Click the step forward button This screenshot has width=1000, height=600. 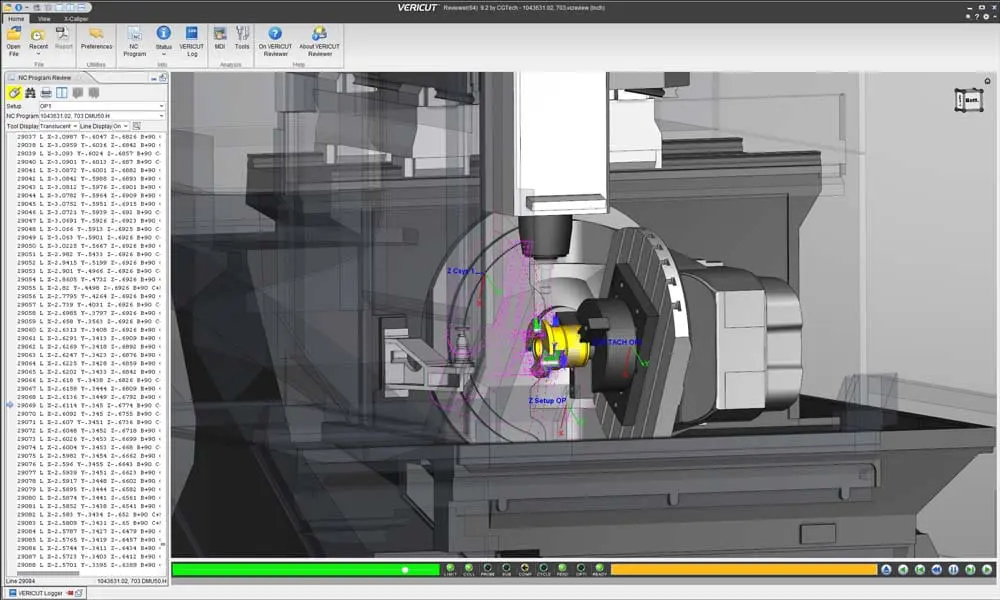tap(970, 569)
